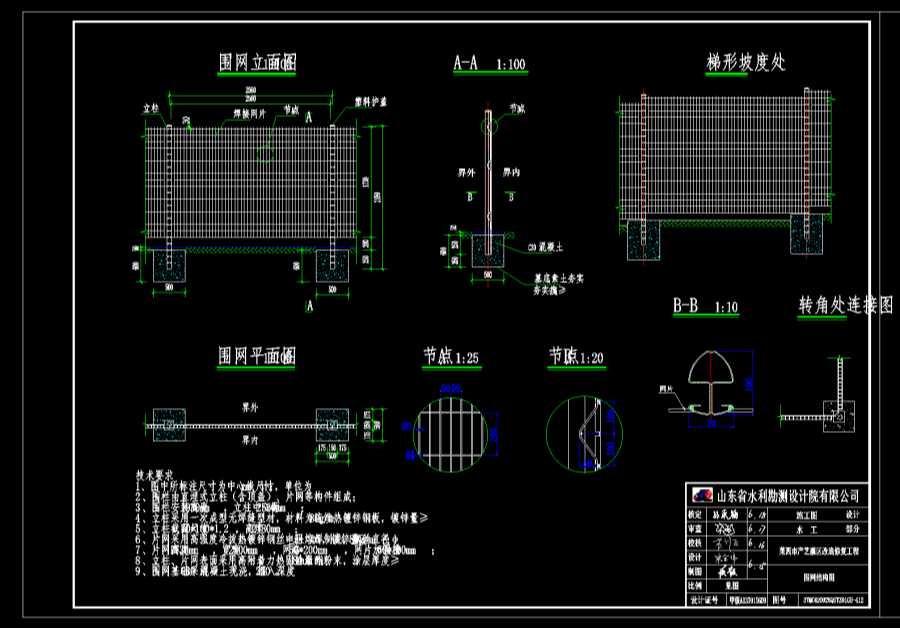Select left concrete footing in 围网立面图
Image resolution: width=900 pixels, height=628 pixels.
(x=170, y=265)
